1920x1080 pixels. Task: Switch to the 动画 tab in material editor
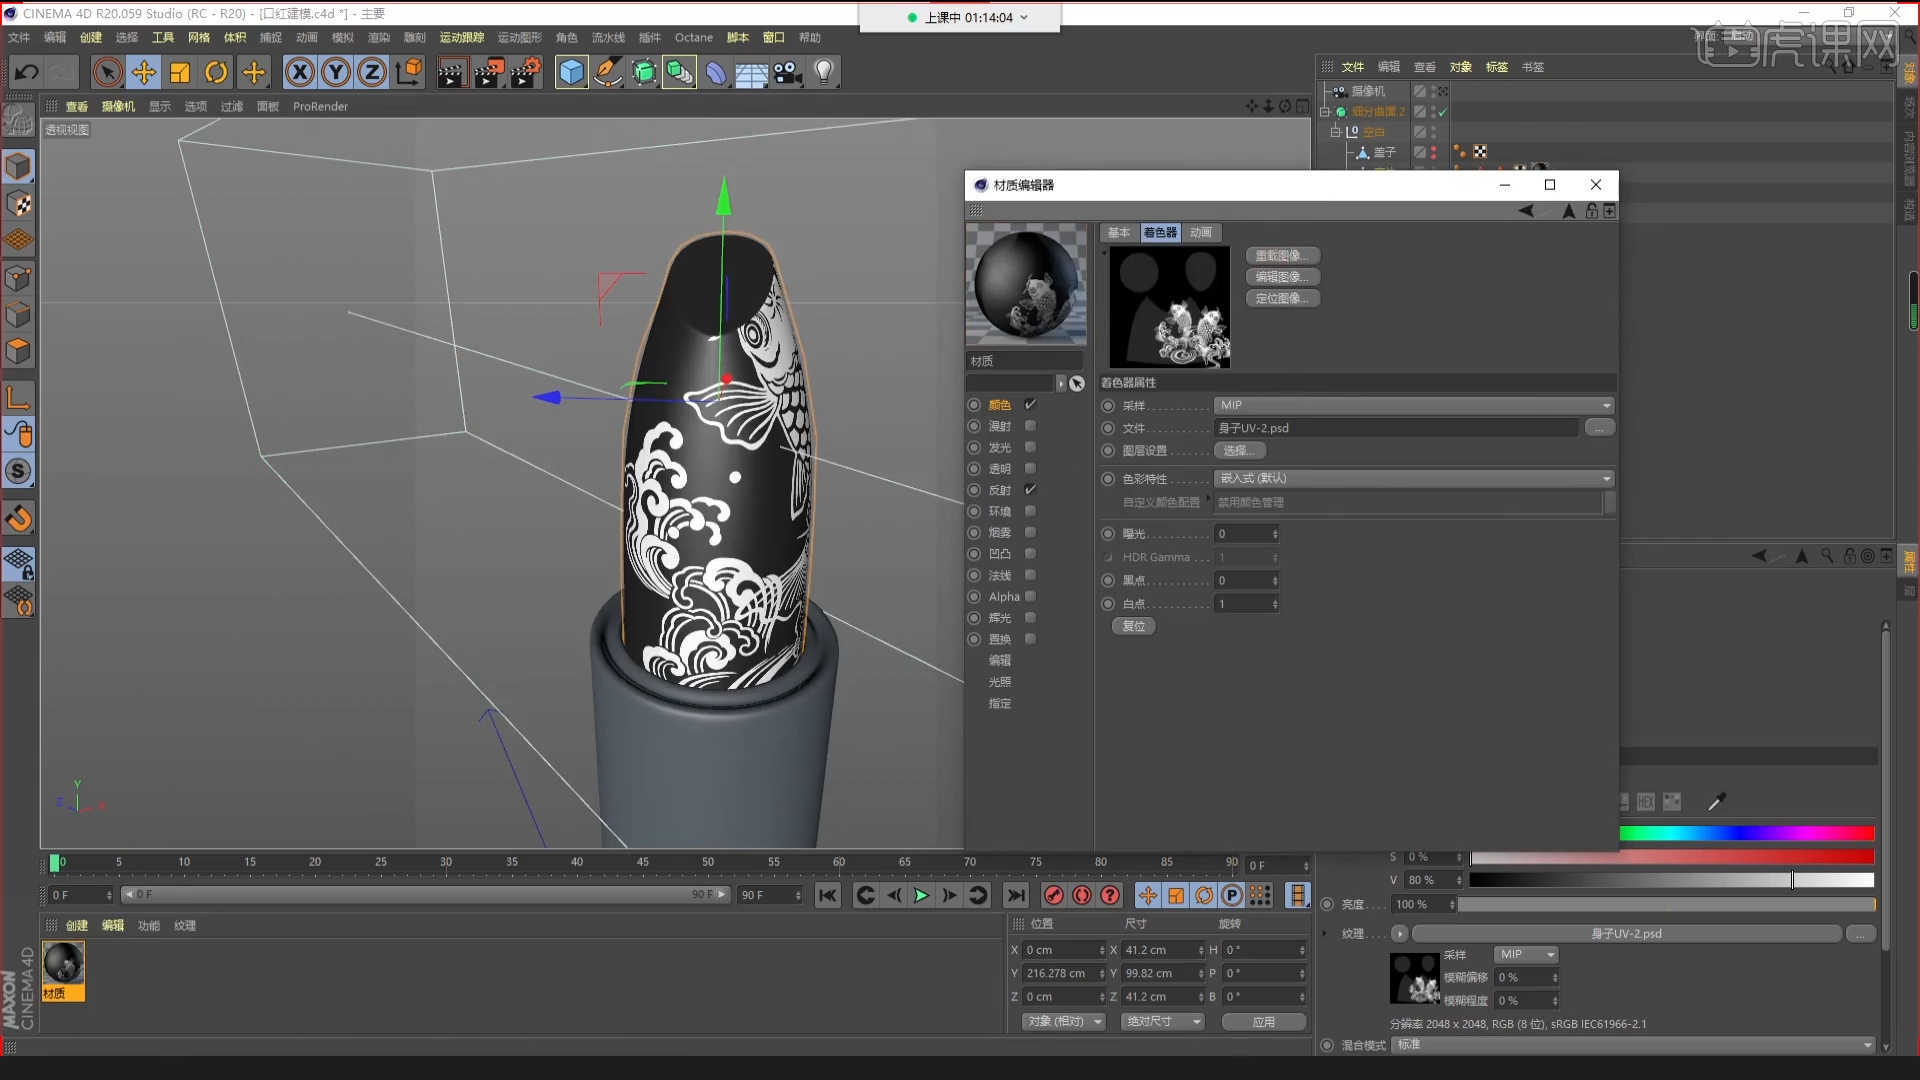click(1201, 232)
